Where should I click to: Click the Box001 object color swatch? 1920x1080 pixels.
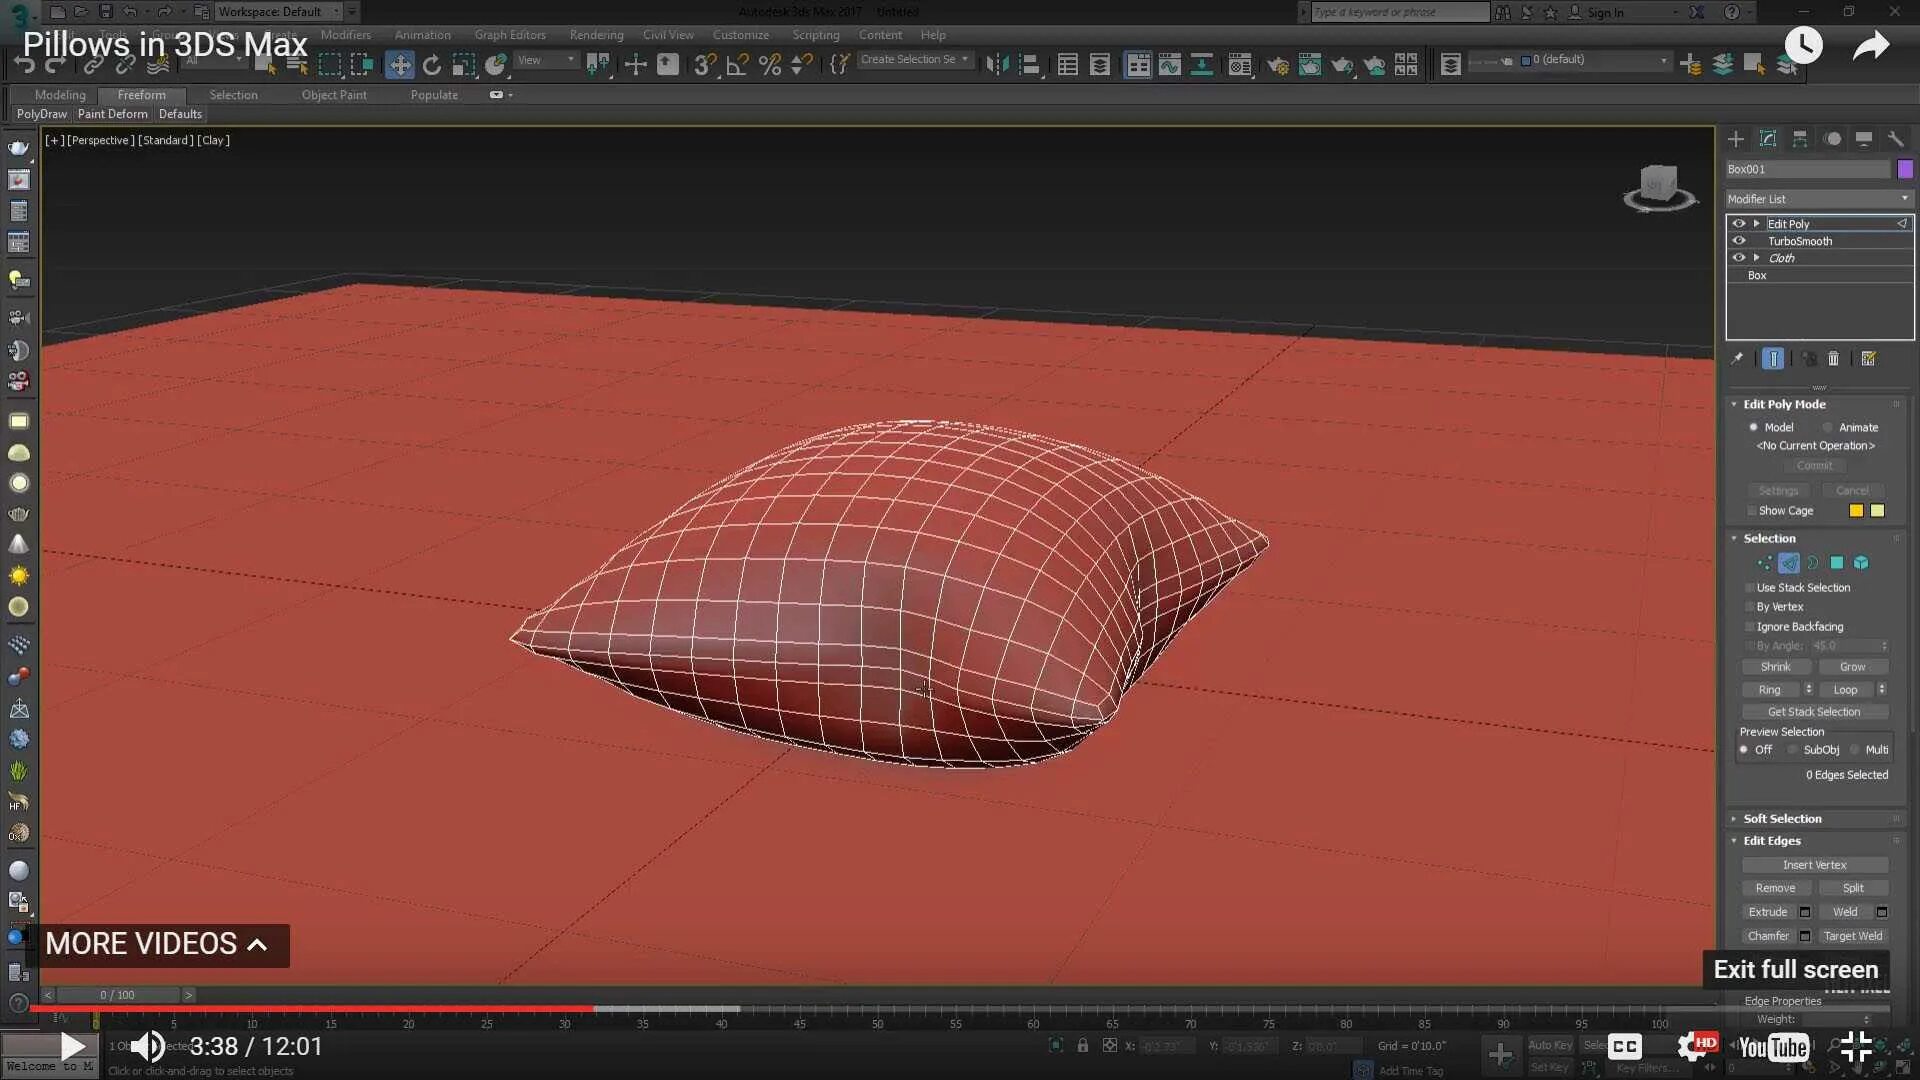pyautogui.click(x=1905, y=169)
